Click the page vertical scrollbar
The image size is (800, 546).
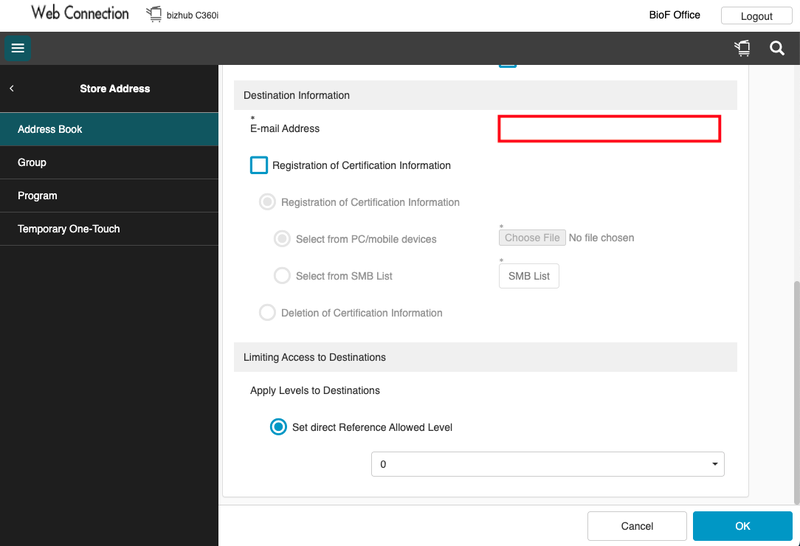click(x=796, y=392)
